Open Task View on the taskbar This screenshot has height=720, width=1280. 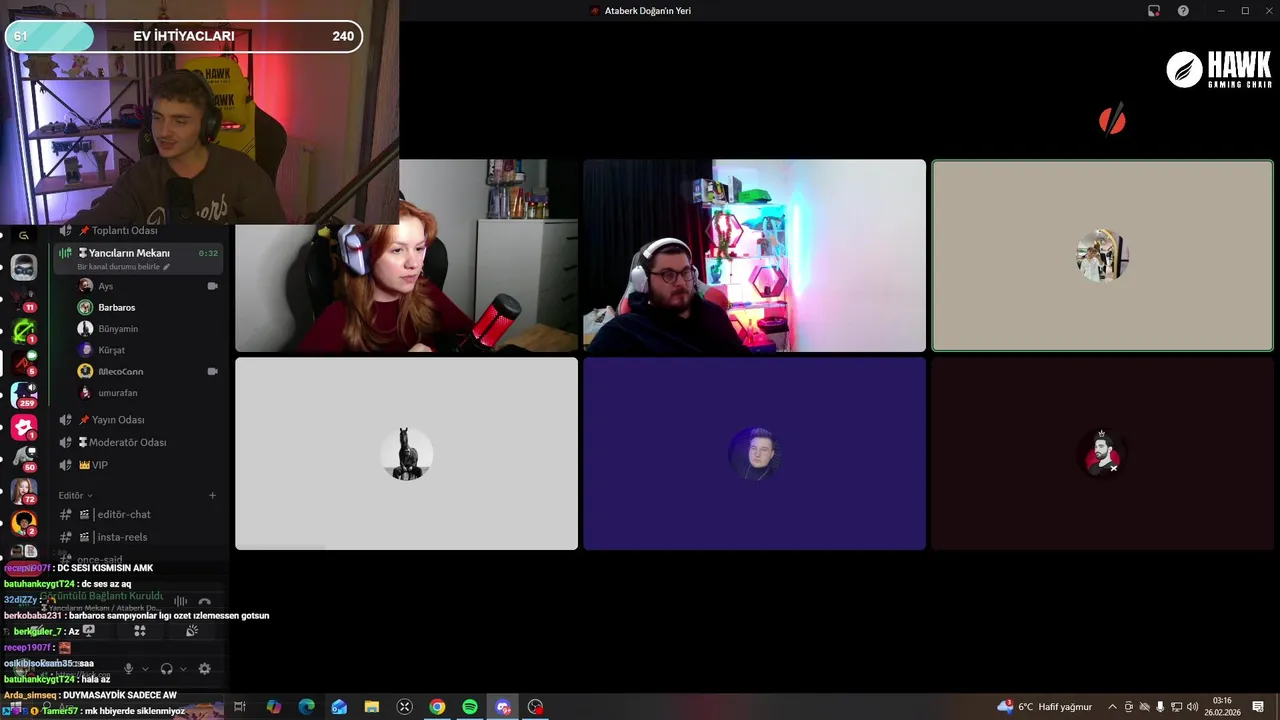click(x=240, y=707)
